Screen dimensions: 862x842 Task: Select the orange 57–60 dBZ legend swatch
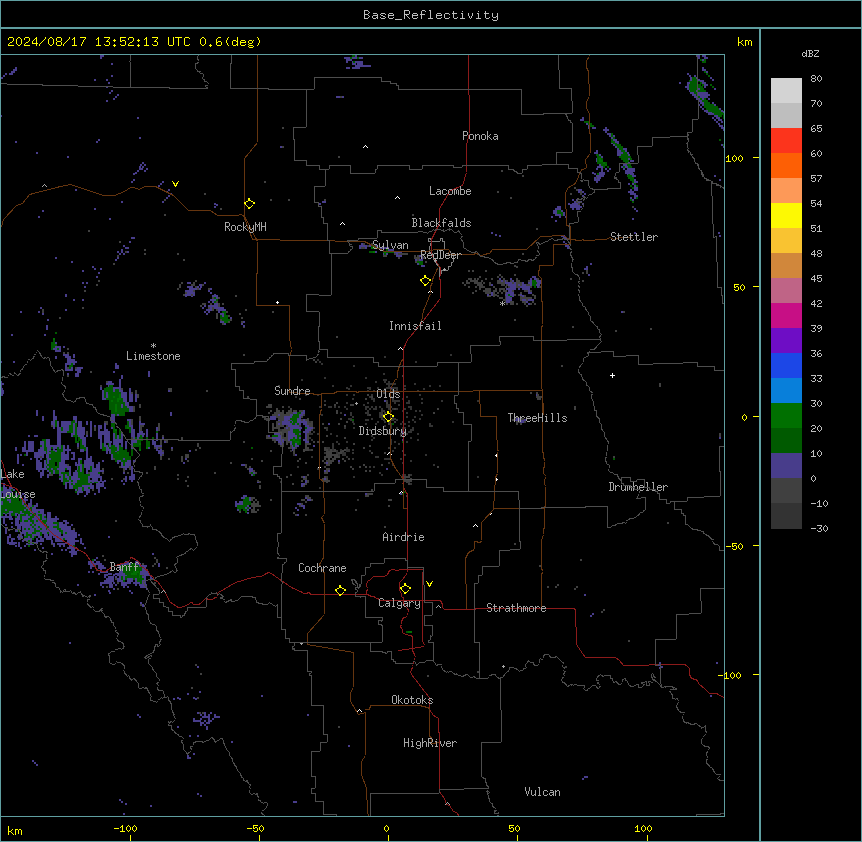click(x=786, y=165)
